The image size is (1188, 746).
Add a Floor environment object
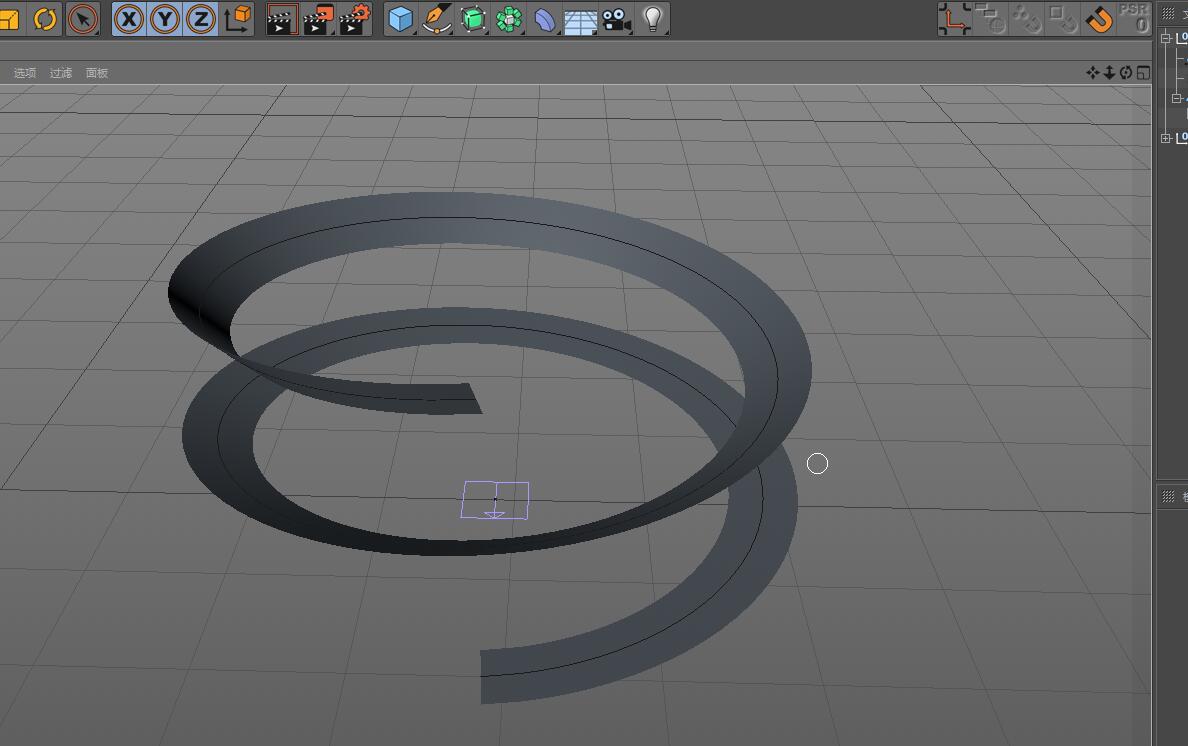[x=580, y=19]
